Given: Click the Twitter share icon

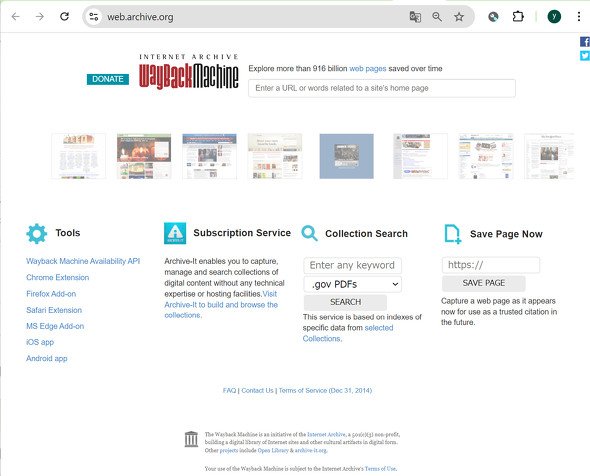Looking at the screenshot, I should click(x=585, y=56).
